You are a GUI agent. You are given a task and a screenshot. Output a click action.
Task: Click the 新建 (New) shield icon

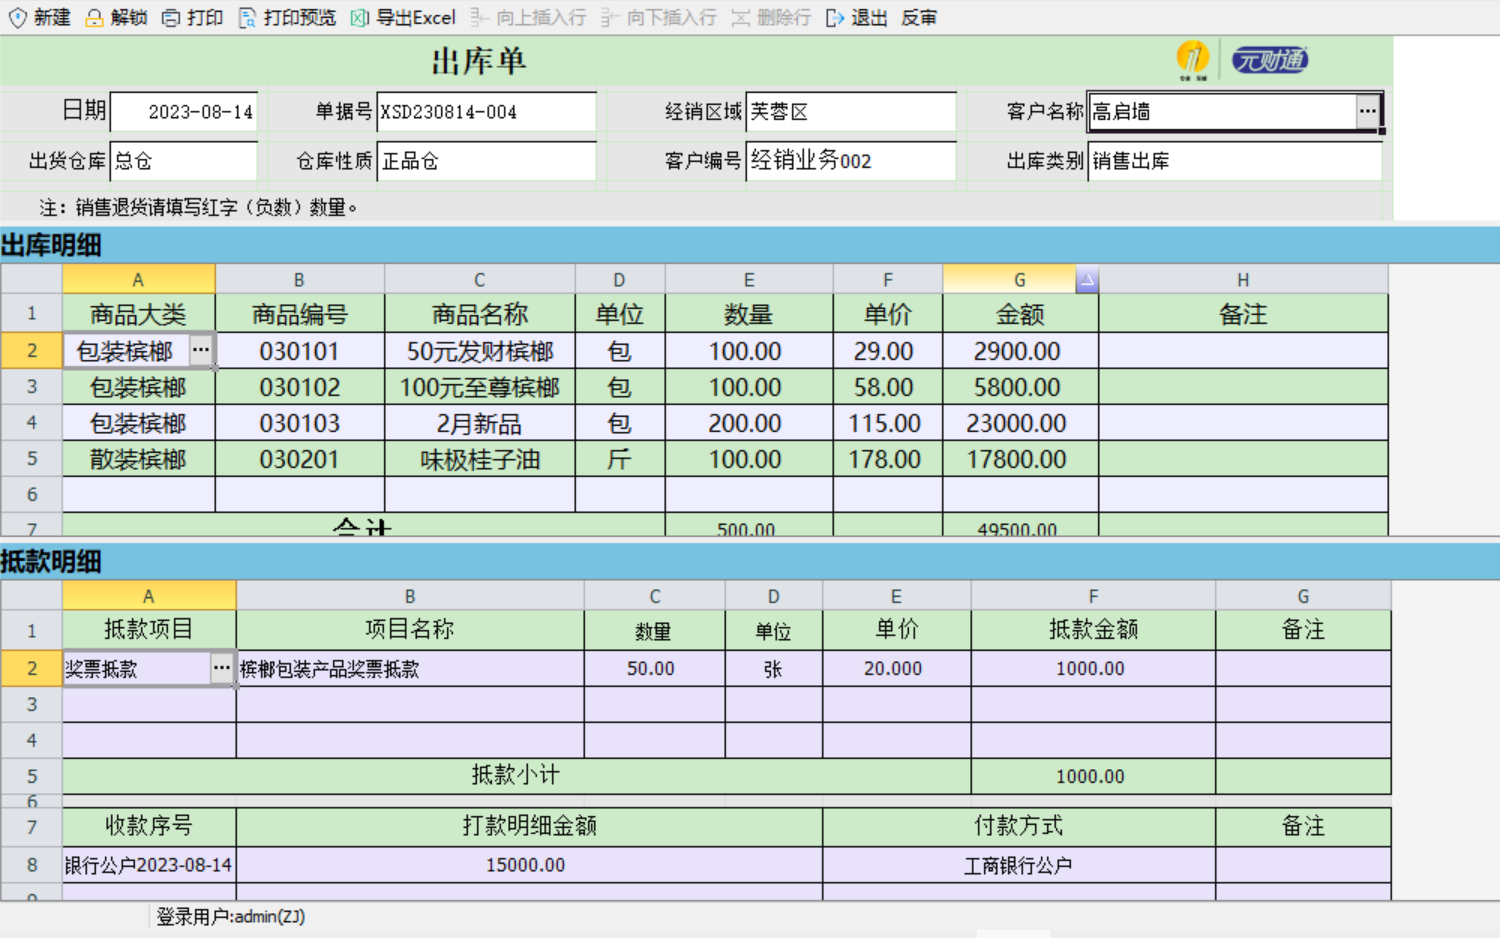[x=18, y=18]
